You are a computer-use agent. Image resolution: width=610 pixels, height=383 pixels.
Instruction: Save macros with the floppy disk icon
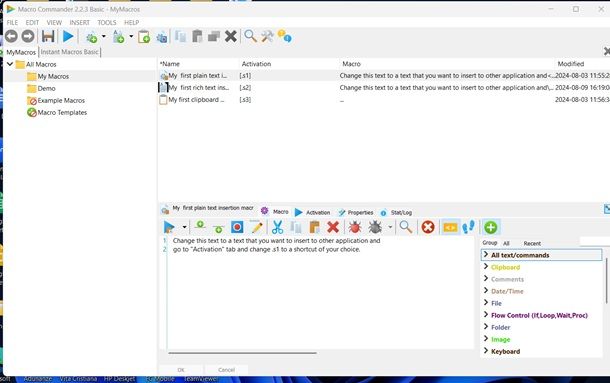[48, 37]
